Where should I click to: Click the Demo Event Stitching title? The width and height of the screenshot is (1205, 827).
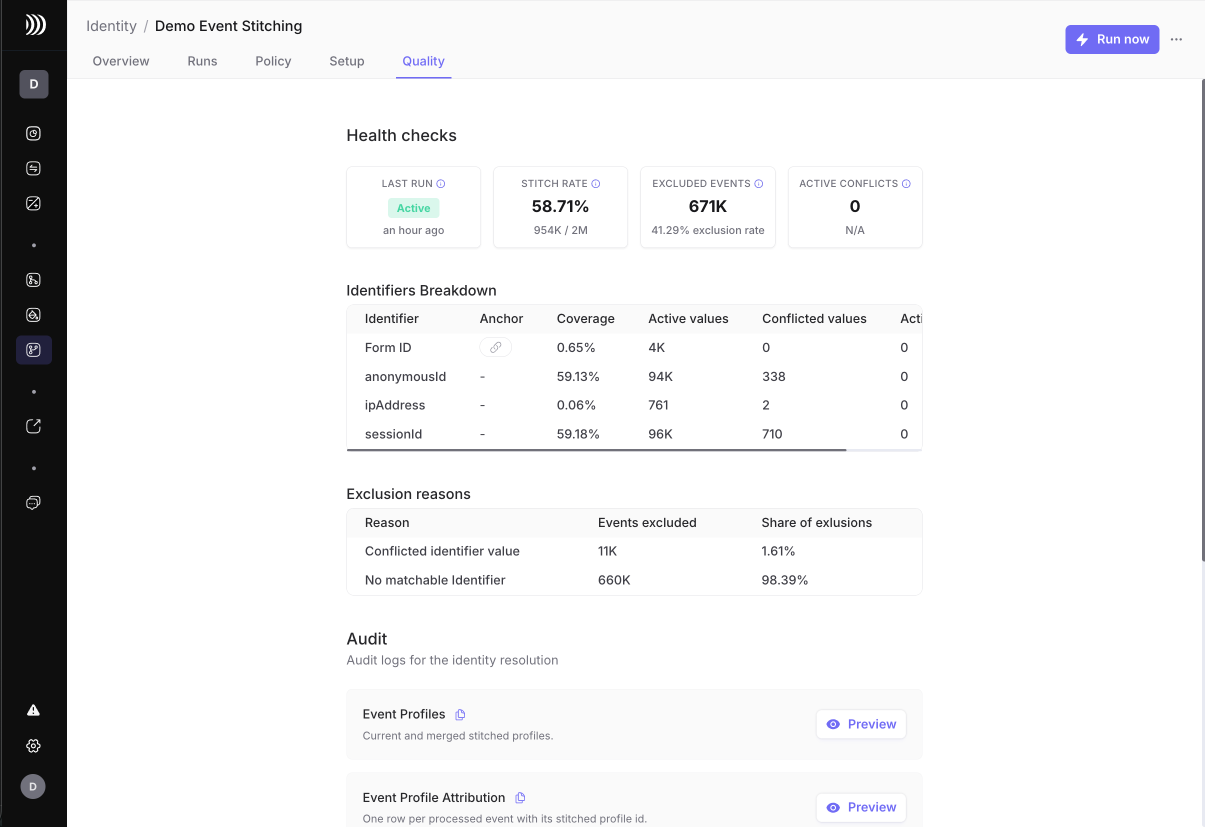tap(228, 26)
